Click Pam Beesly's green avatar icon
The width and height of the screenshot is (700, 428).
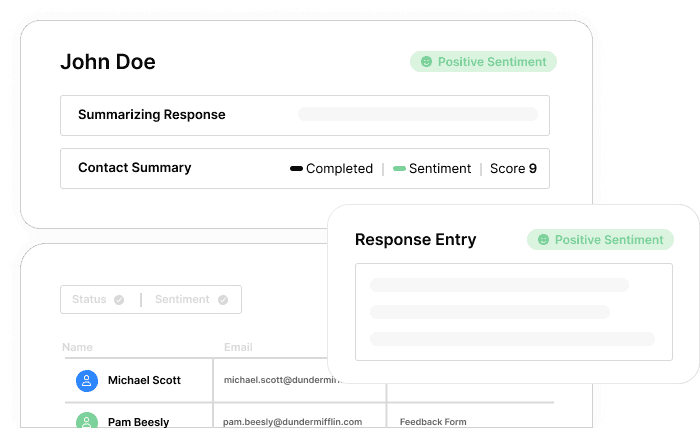click(87, 421)
